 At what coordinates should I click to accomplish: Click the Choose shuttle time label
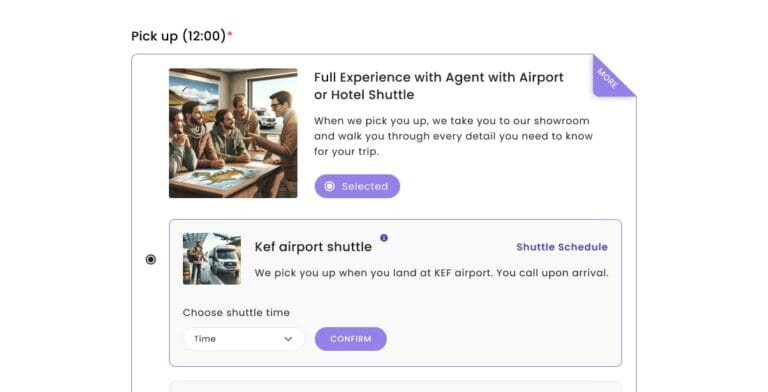236,313
